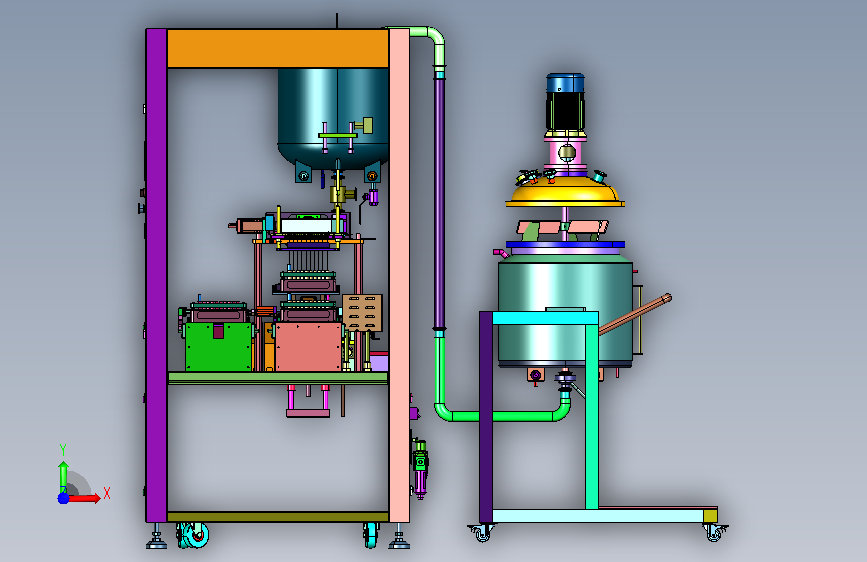
Task: Click the red X axis arrow of the triad
Action: click(x=86, y=498)
